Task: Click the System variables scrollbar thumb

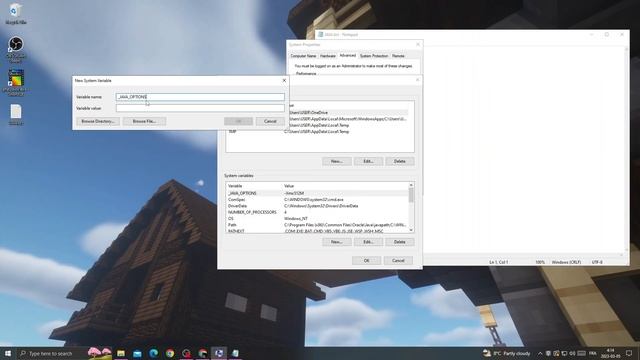Action: [x=411, y=195]
